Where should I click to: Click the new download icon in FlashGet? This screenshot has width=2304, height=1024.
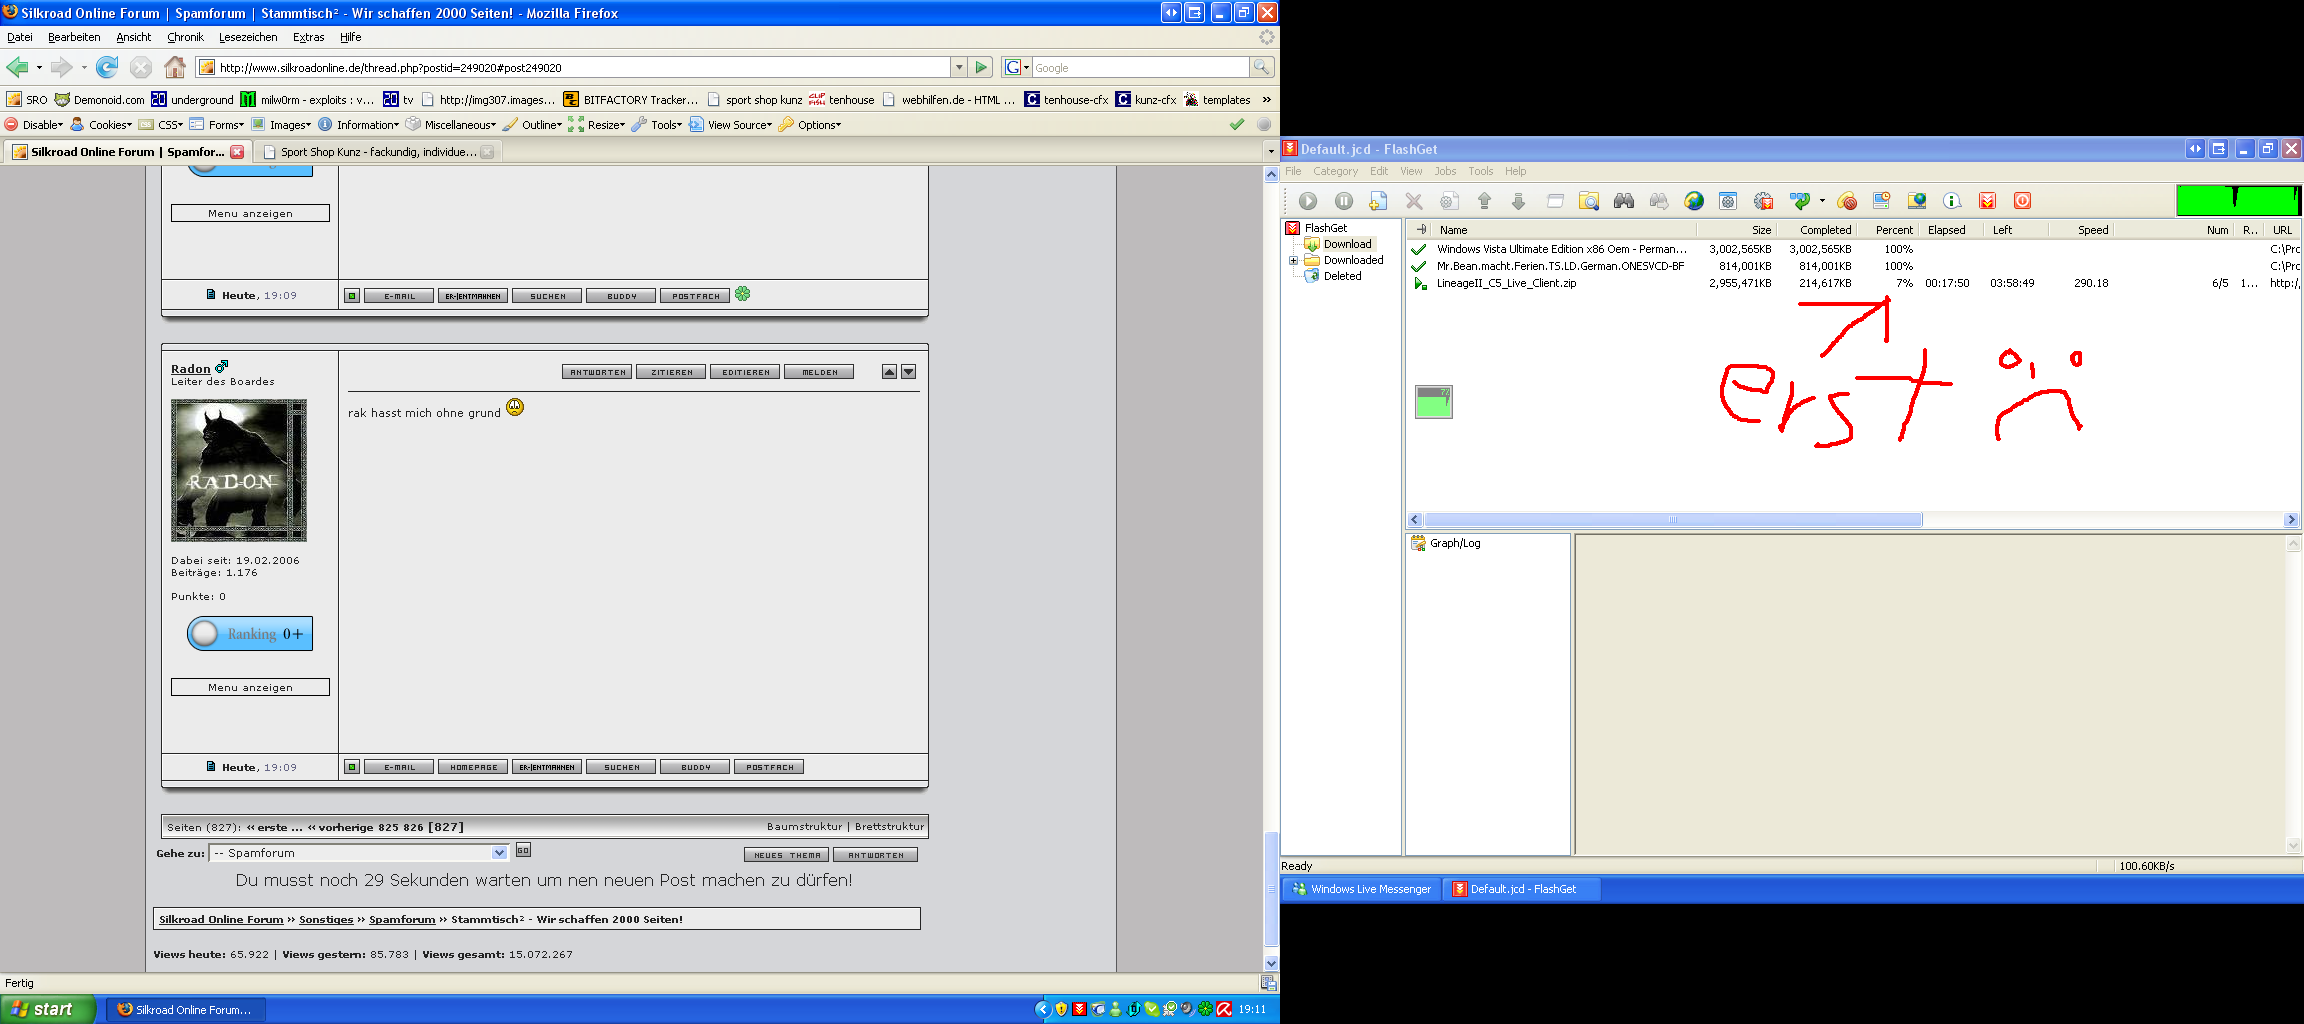pos(1378,201)
